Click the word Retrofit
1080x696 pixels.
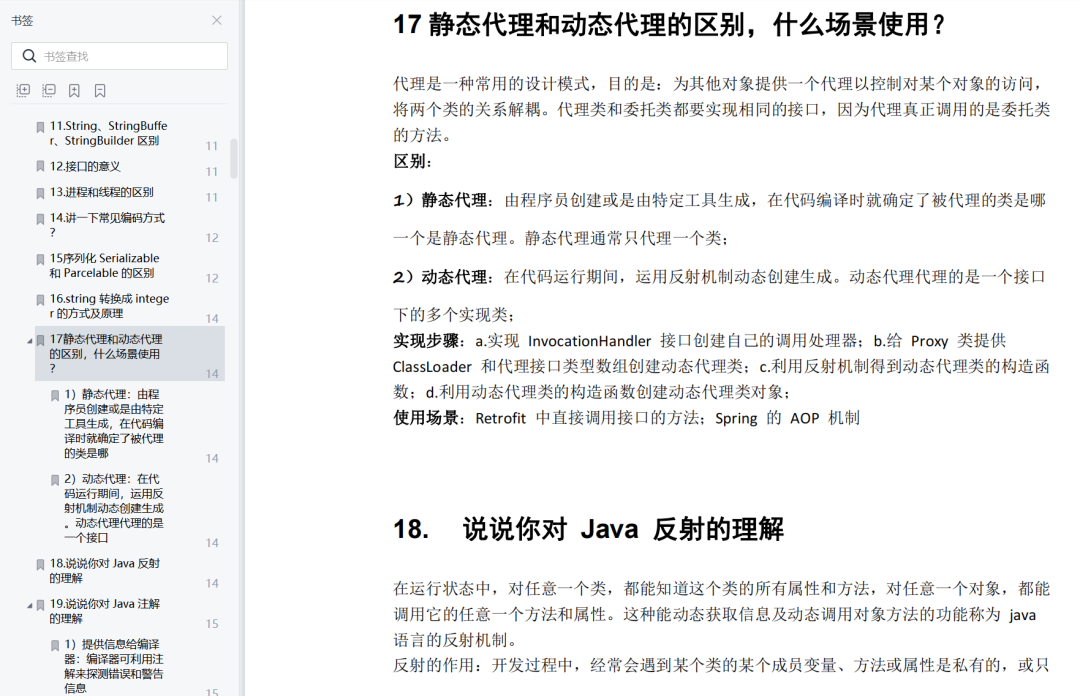tap(501, 418)
